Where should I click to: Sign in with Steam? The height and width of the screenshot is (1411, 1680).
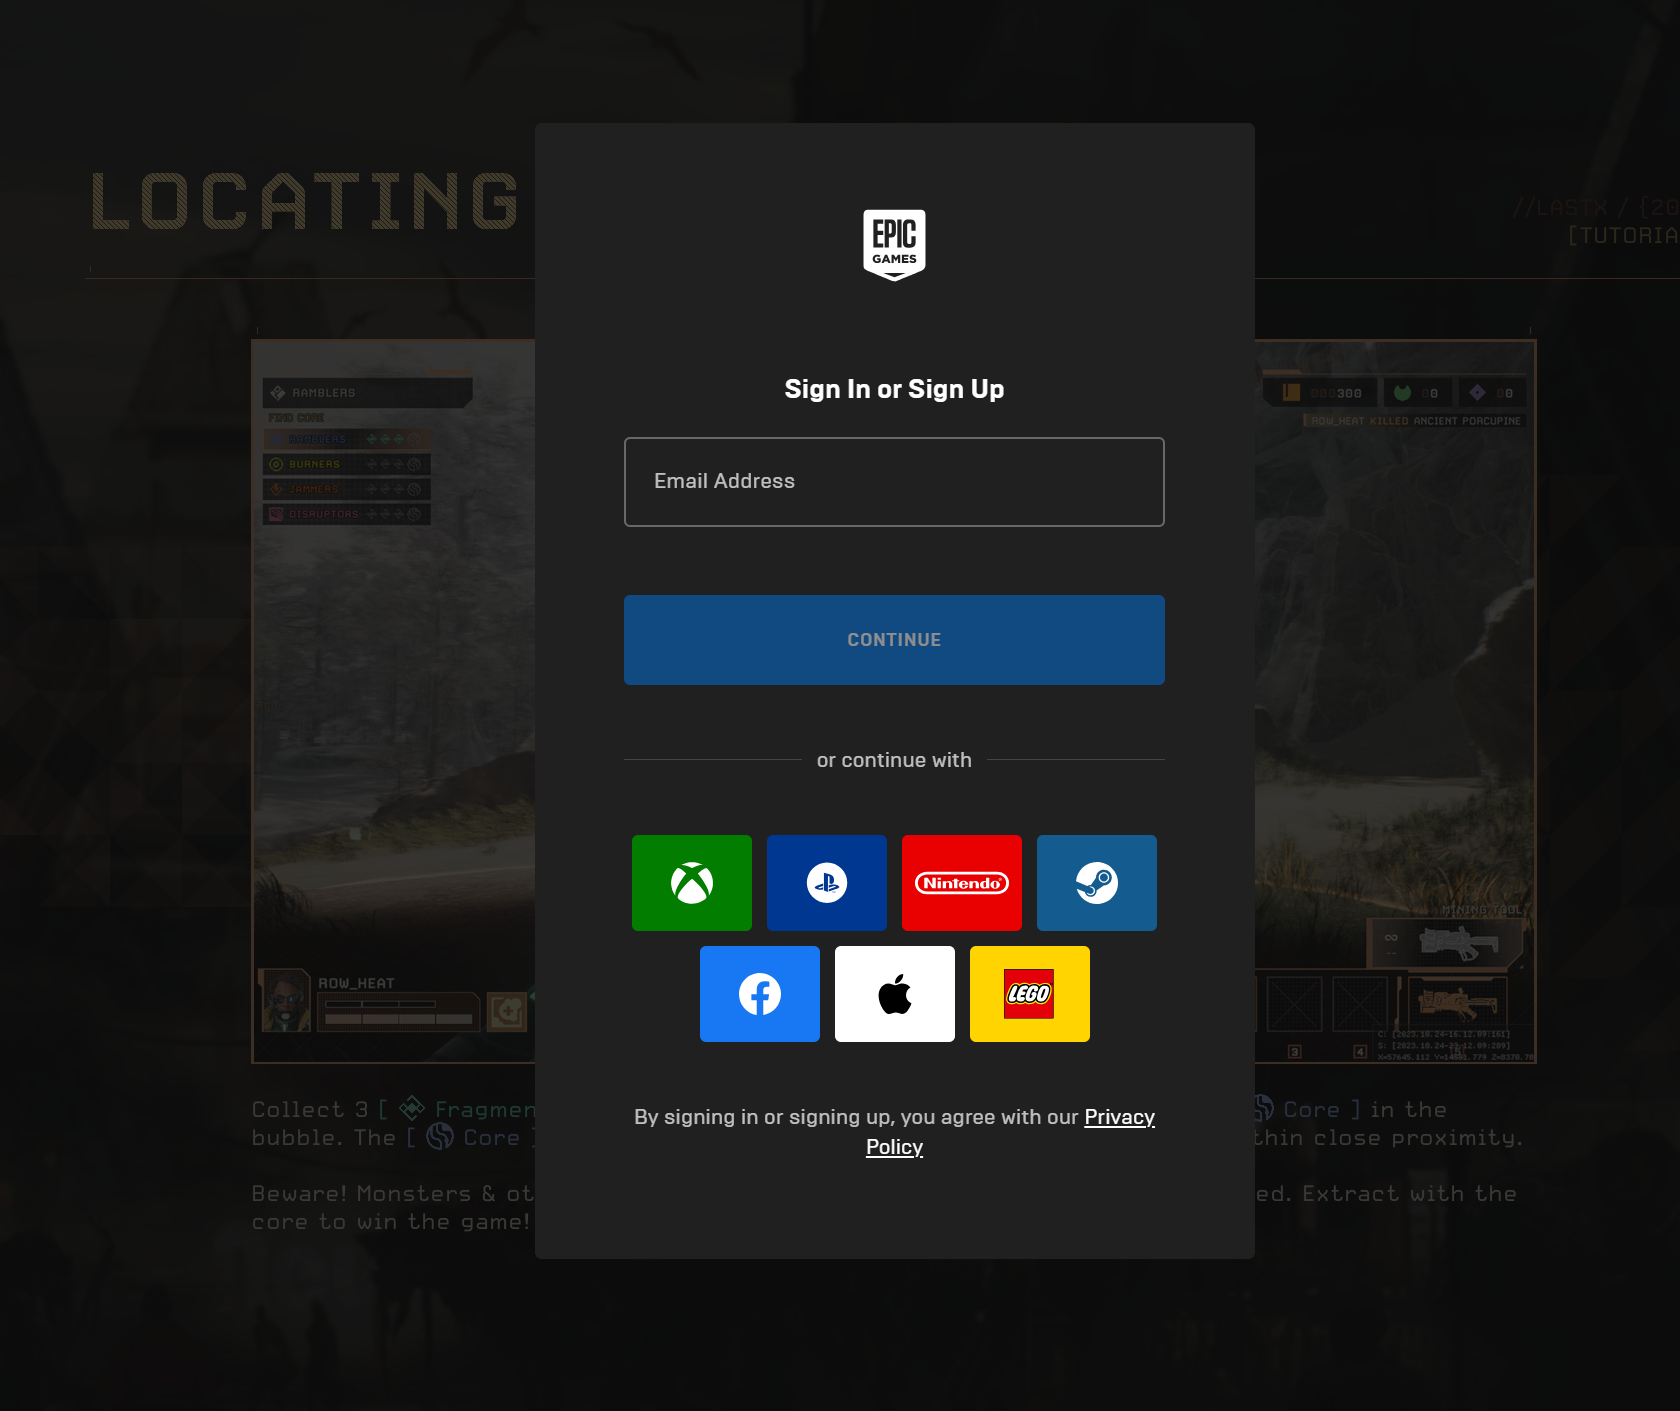pos(1097,883)
